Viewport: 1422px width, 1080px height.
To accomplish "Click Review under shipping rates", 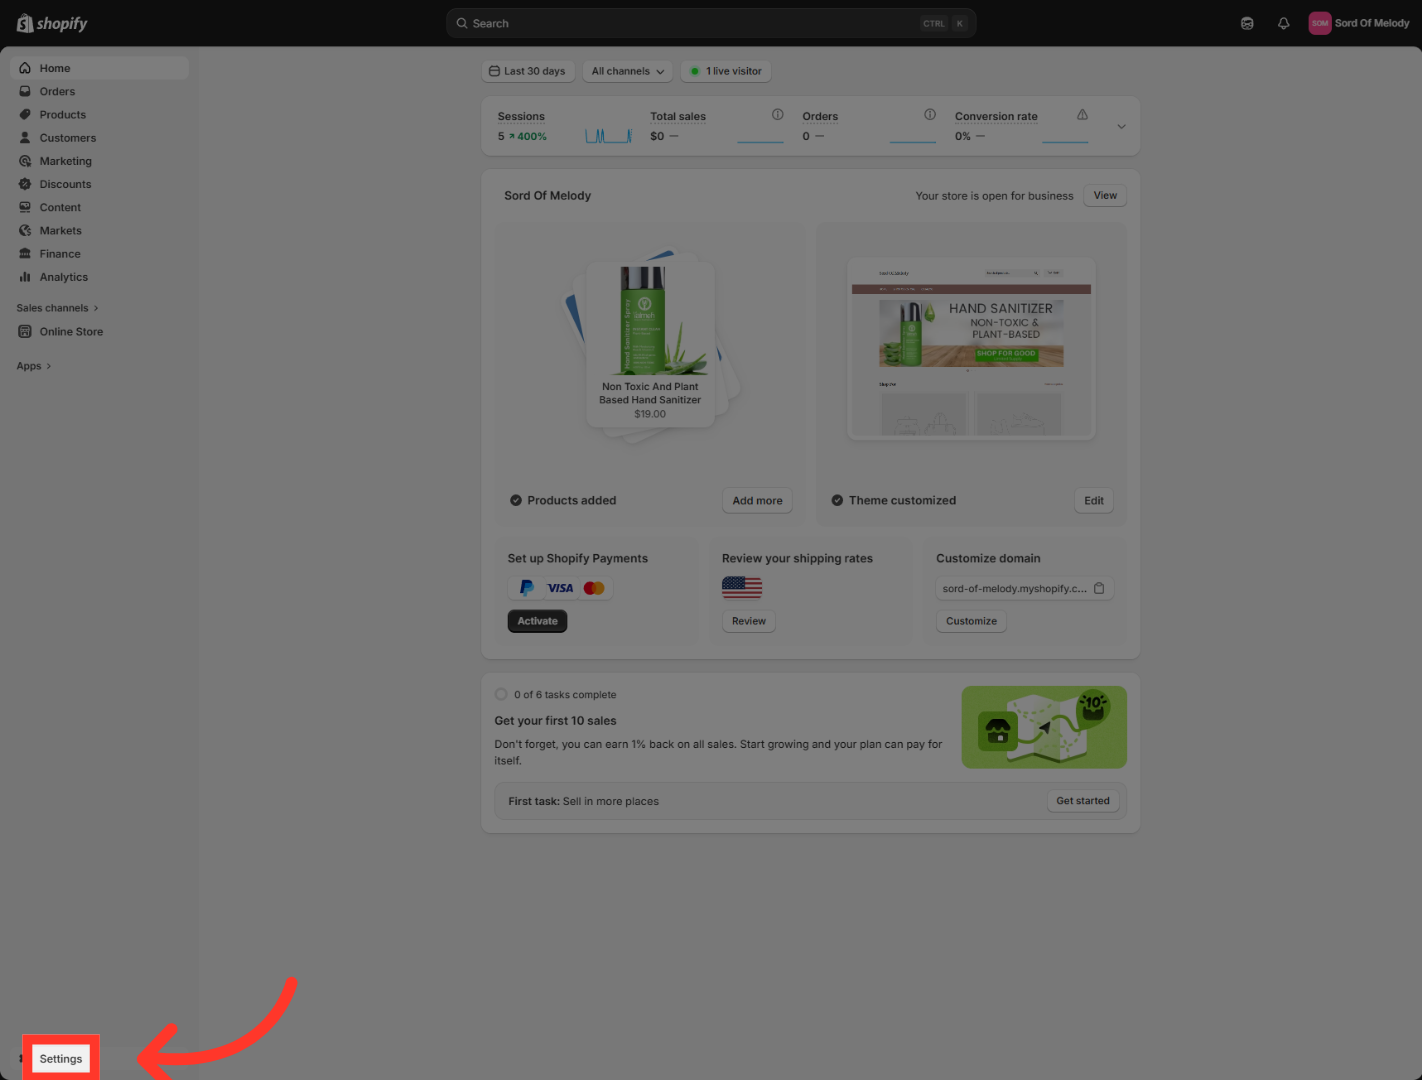I will point(749,621).
